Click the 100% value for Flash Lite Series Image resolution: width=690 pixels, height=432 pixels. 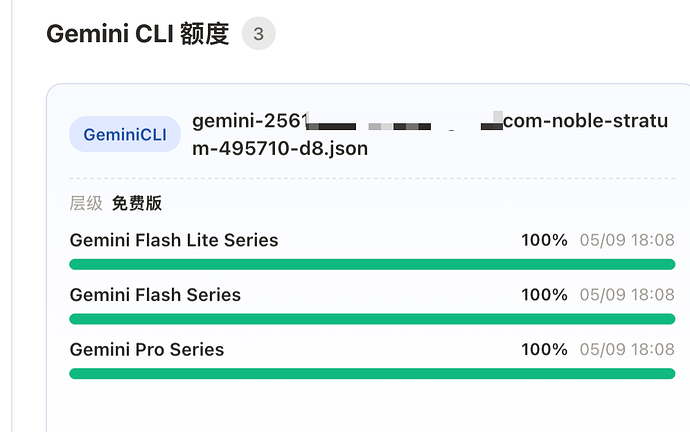click(x=544, y=240)
